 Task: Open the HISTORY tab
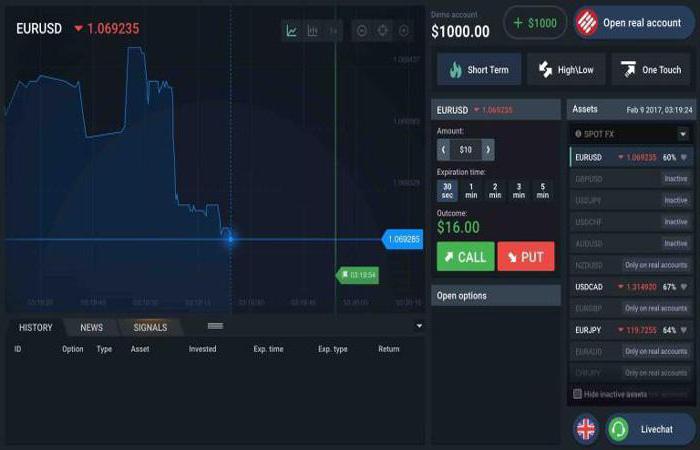pyautogui.click(x=36, y=327)
